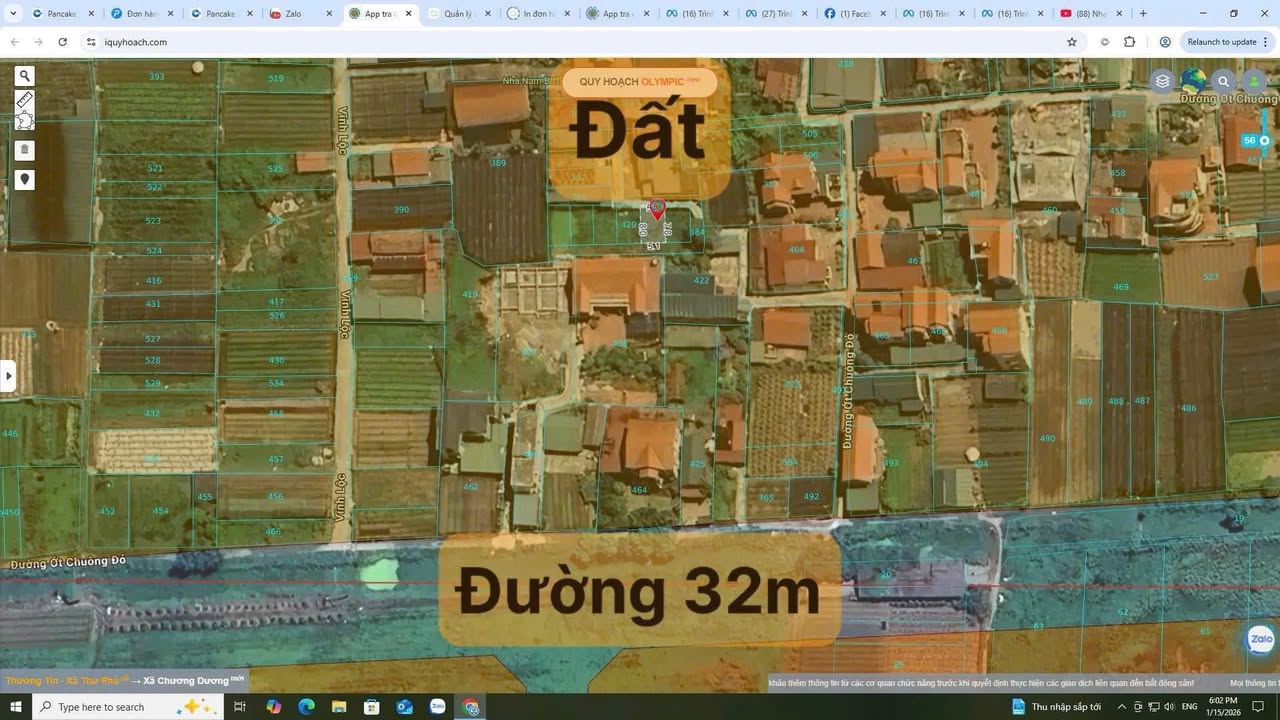Click the Xã Chương Dương breadcrumb link
Viewport: 1280px width, 720px height.
(186, 681)
